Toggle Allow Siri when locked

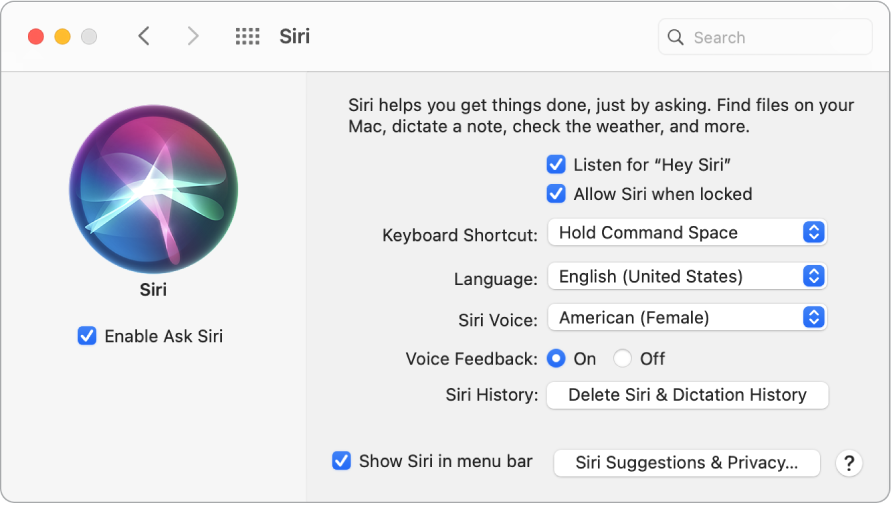tap(556, 194)
